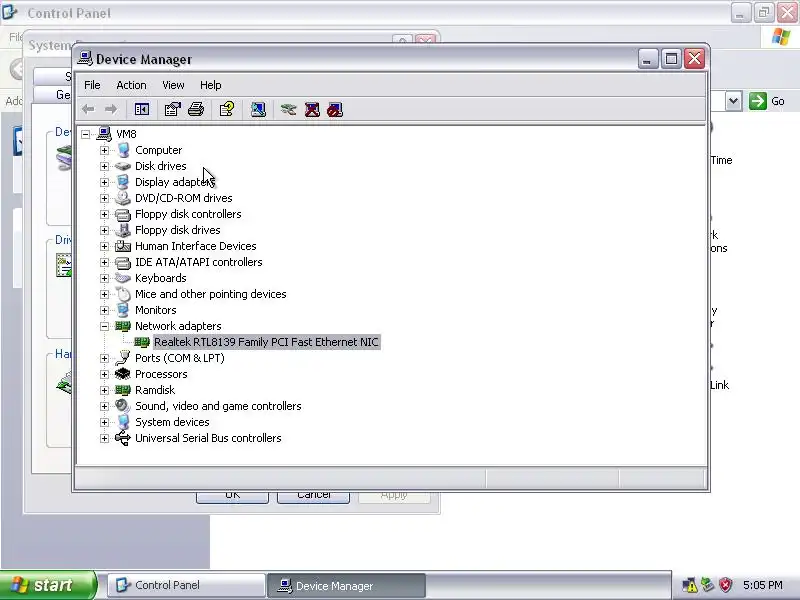Open Properties via the toolbar icon

[172, 109]
